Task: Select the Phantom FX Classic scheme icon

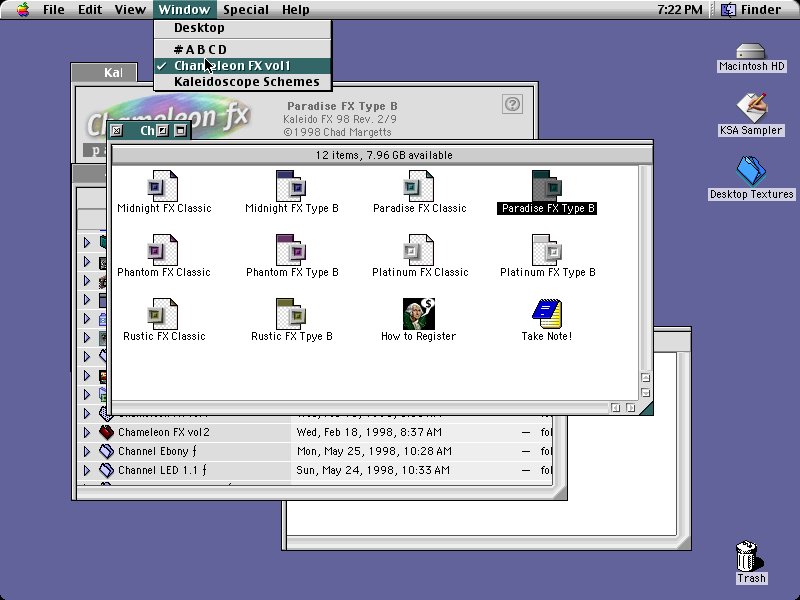Action: coord(163,250)
